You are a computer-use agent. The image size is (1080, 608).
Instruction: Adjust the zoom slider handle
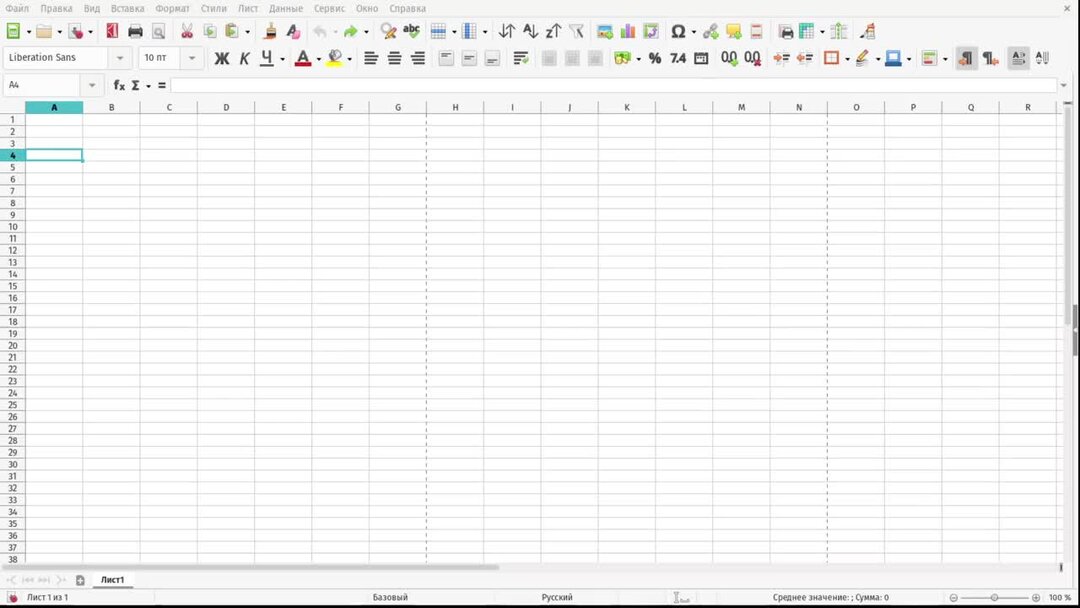coord(994,598)
